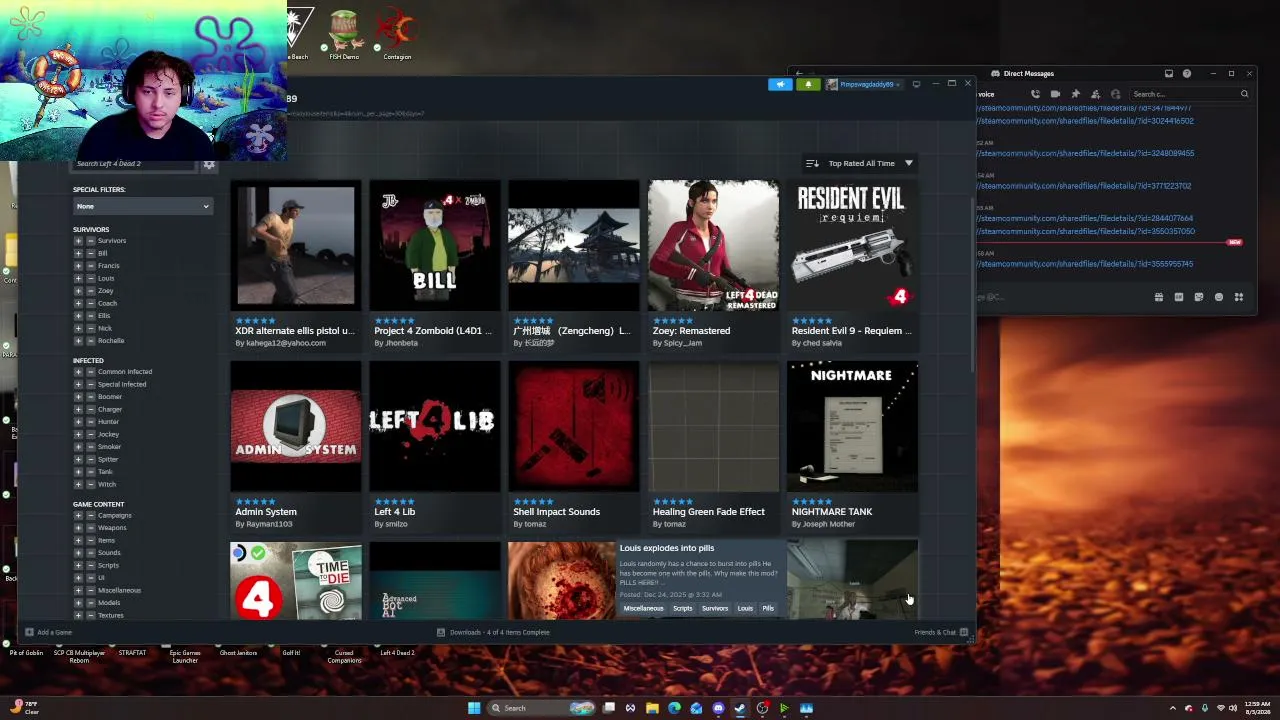Include the Campaigns tag filter
This screenshot has width=1280, height=720.
tap(78, 515)
